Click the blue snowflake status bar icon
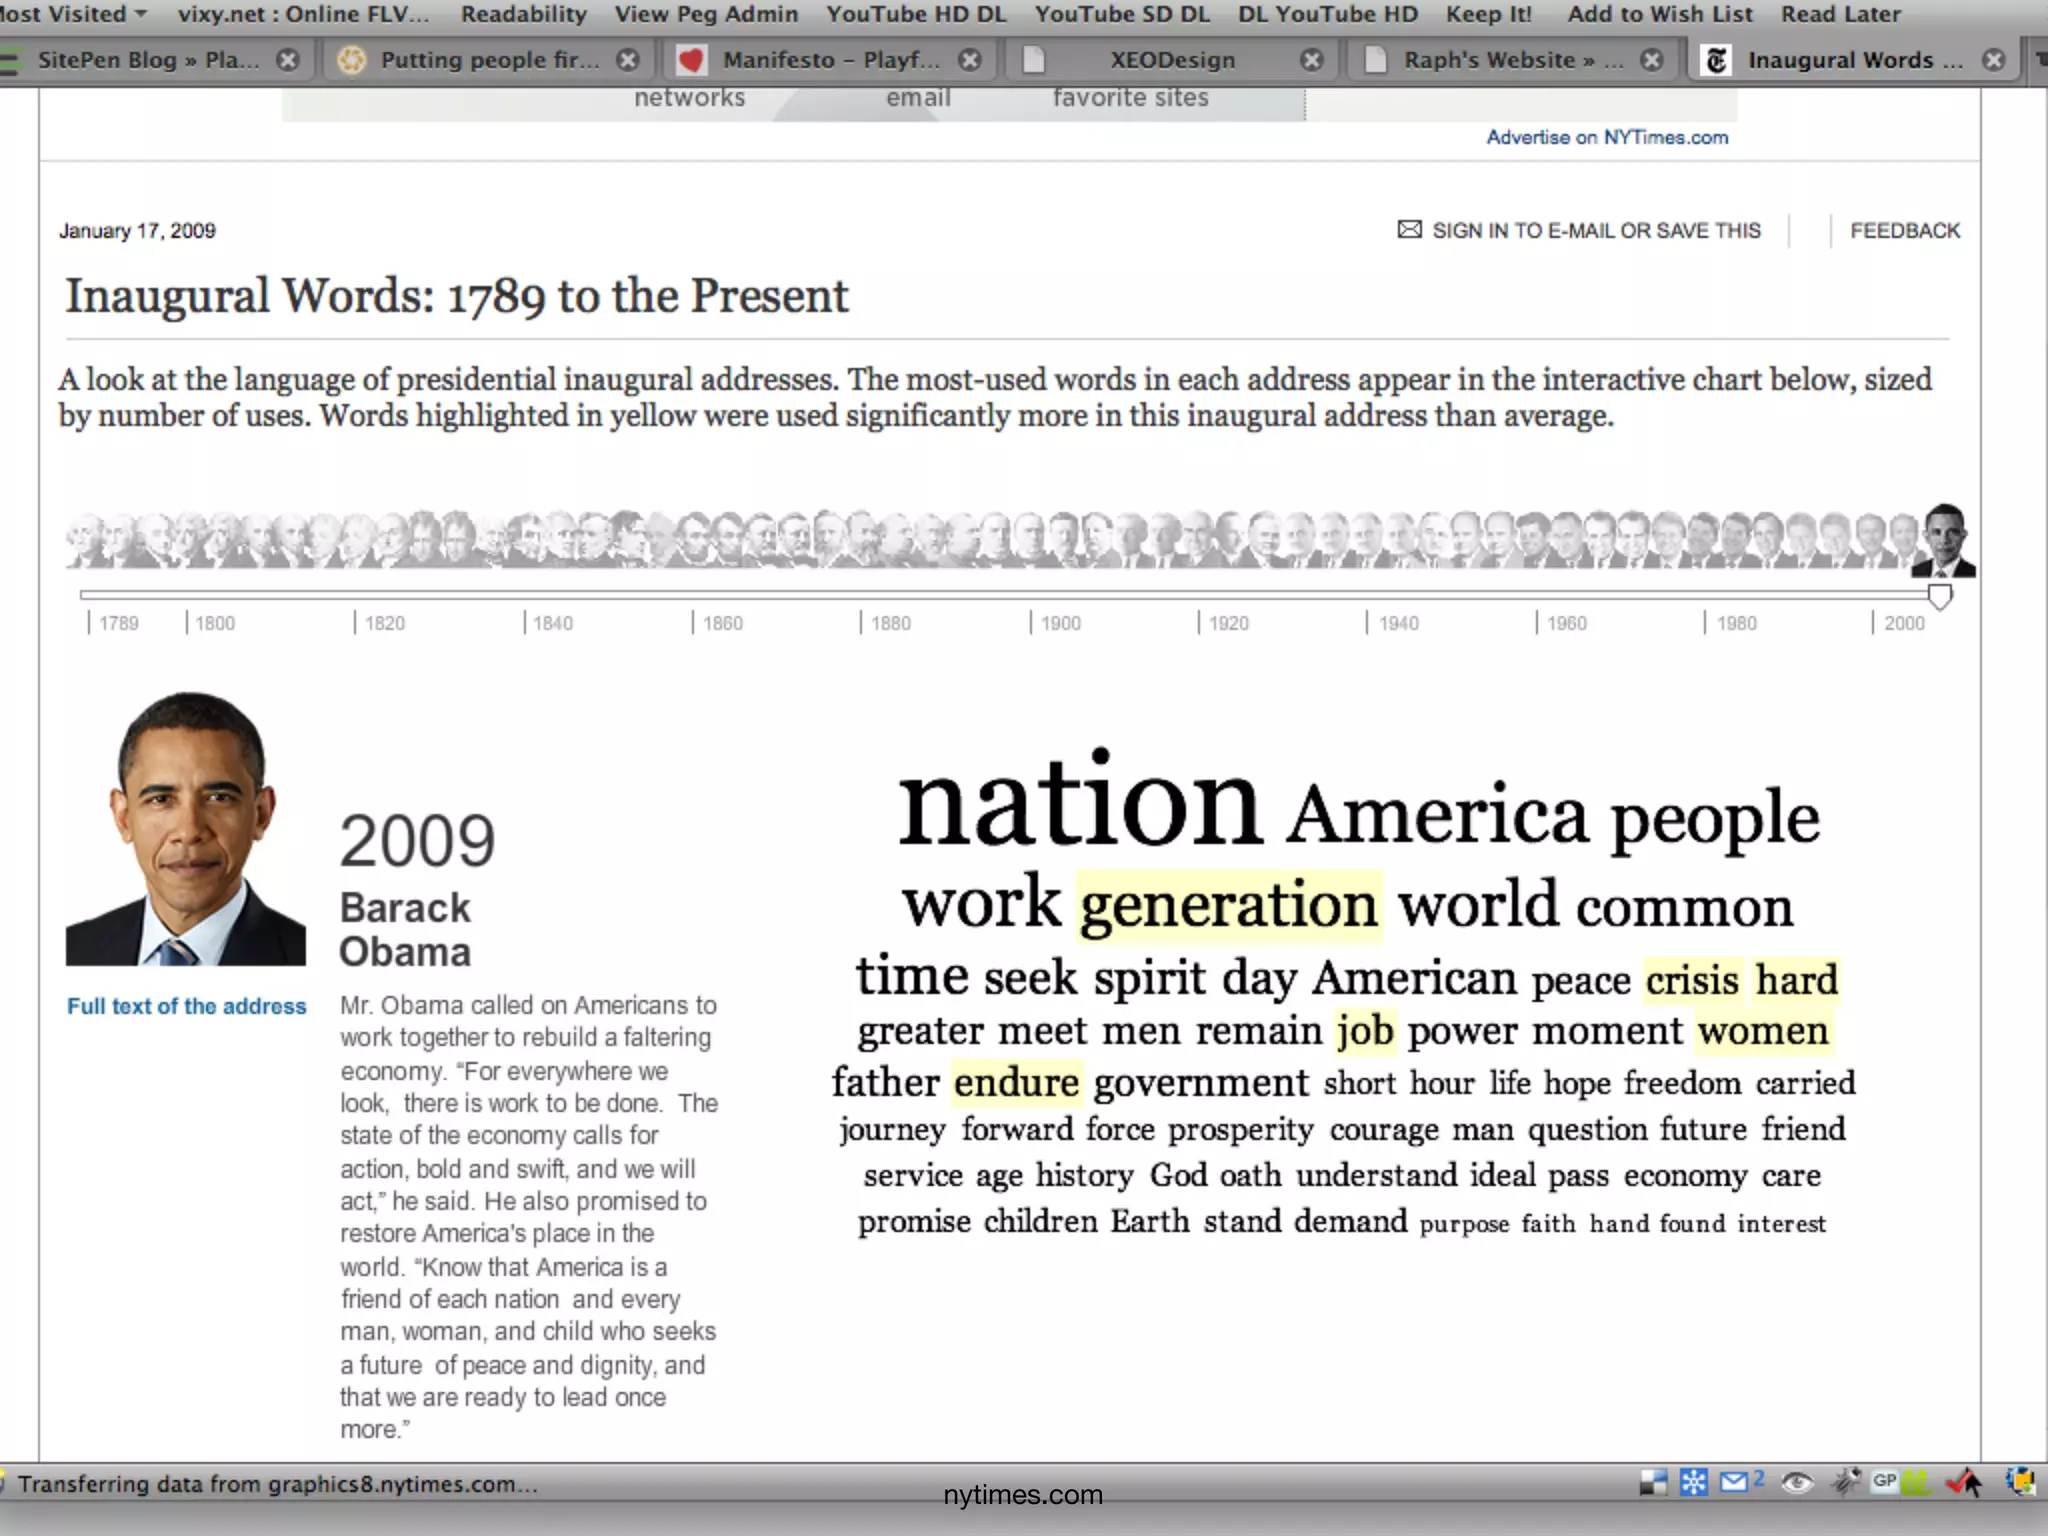The height and width of the screenshot is (1536, 2048). 1694,1483
